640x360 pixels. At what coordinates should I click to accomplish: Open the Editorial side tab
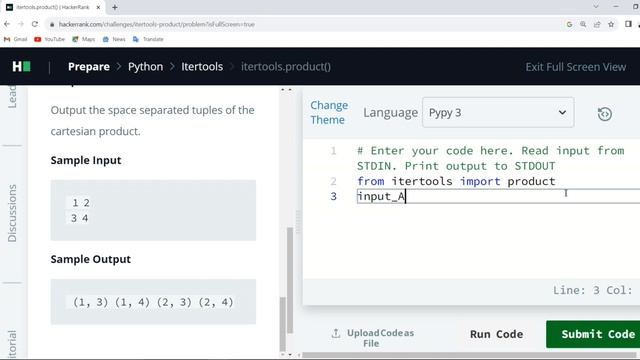(x=12, y=345)
